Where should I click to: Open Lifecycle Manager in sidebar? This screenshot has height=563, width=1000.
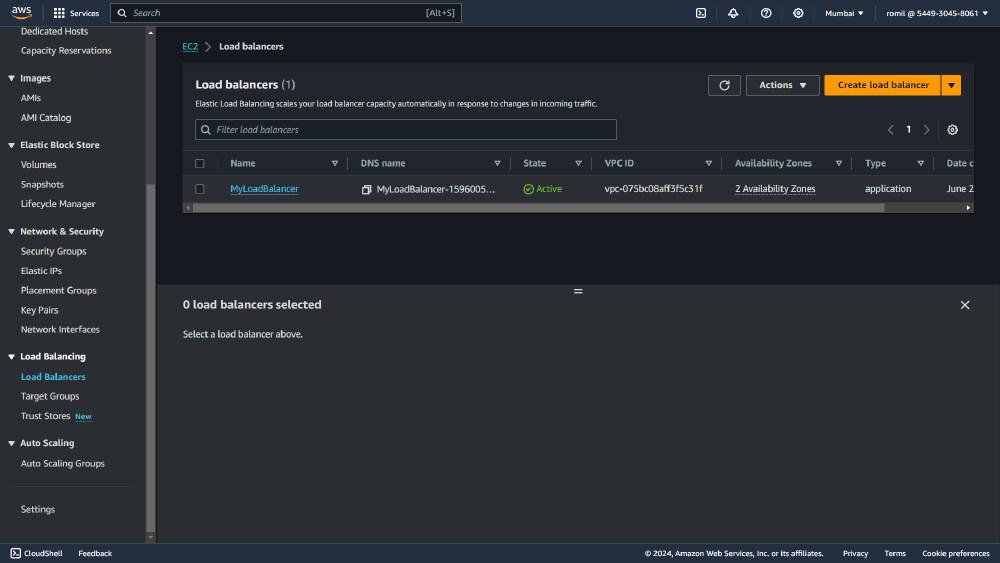coord(58,204)
